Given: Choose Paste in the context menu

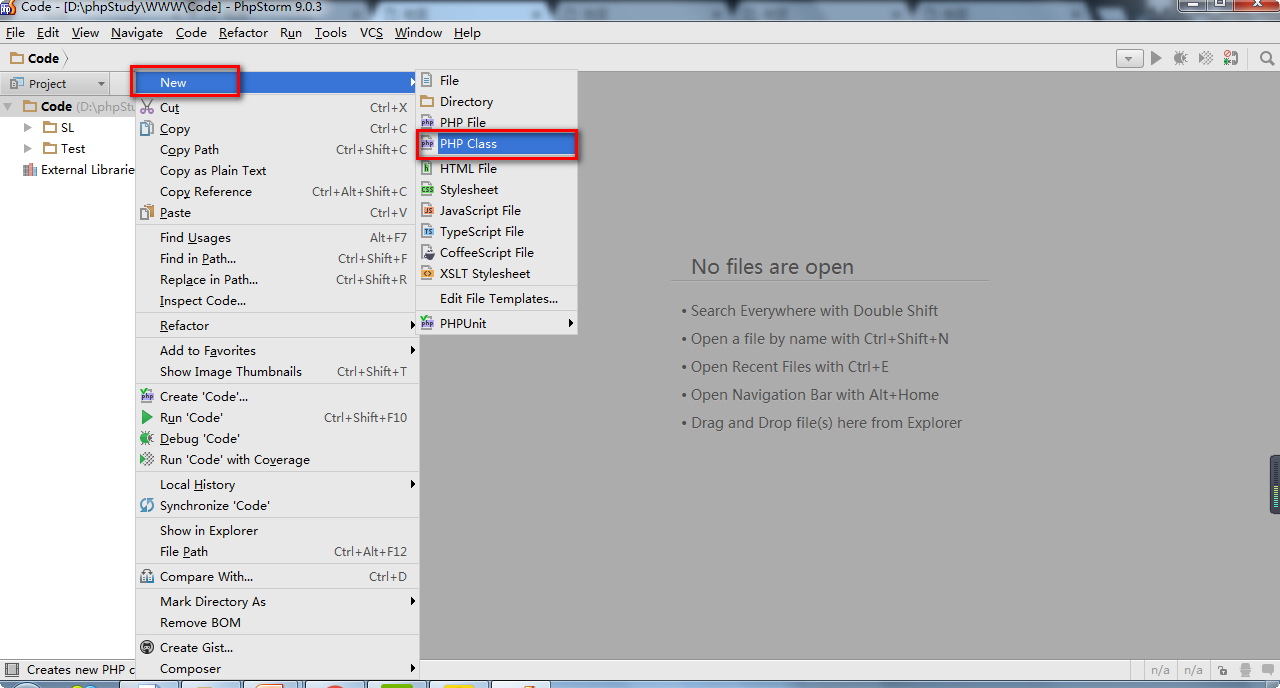Looking at the screenshot, I should [x=277, y=212].
